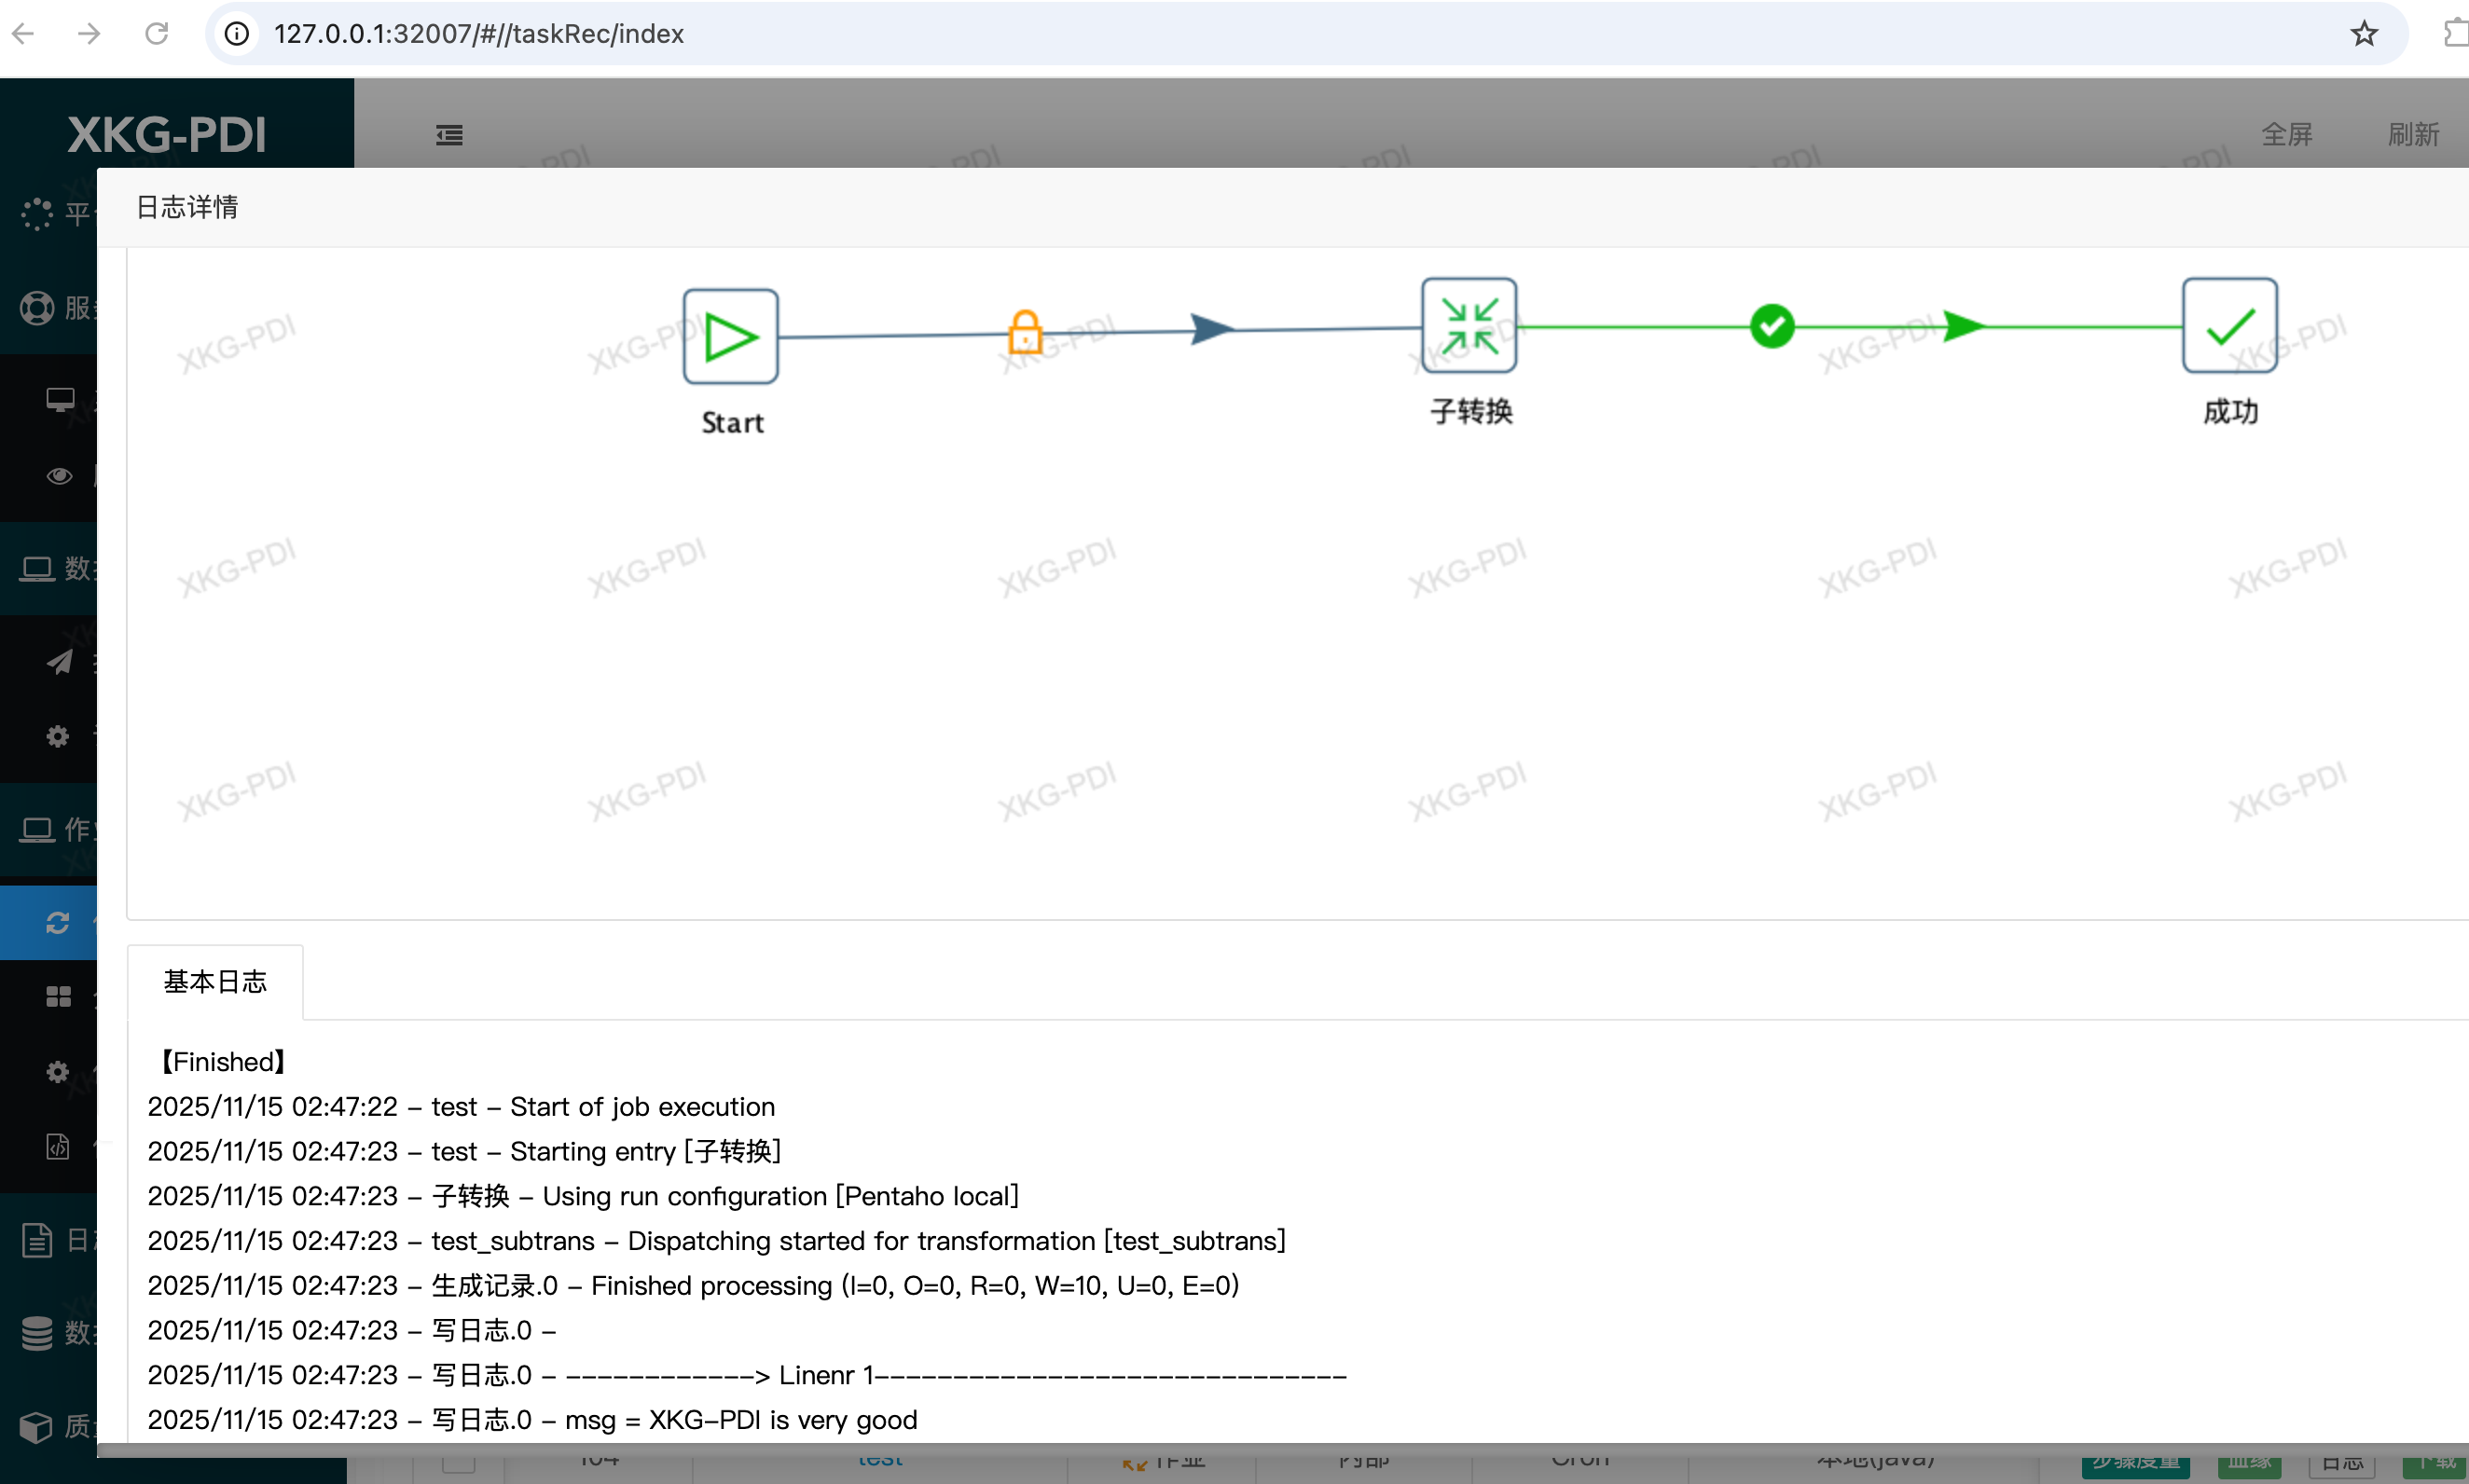Click the green checkmark hop icon
This screenshot has height=1484, width=2469.
(x=1771, y=326)
